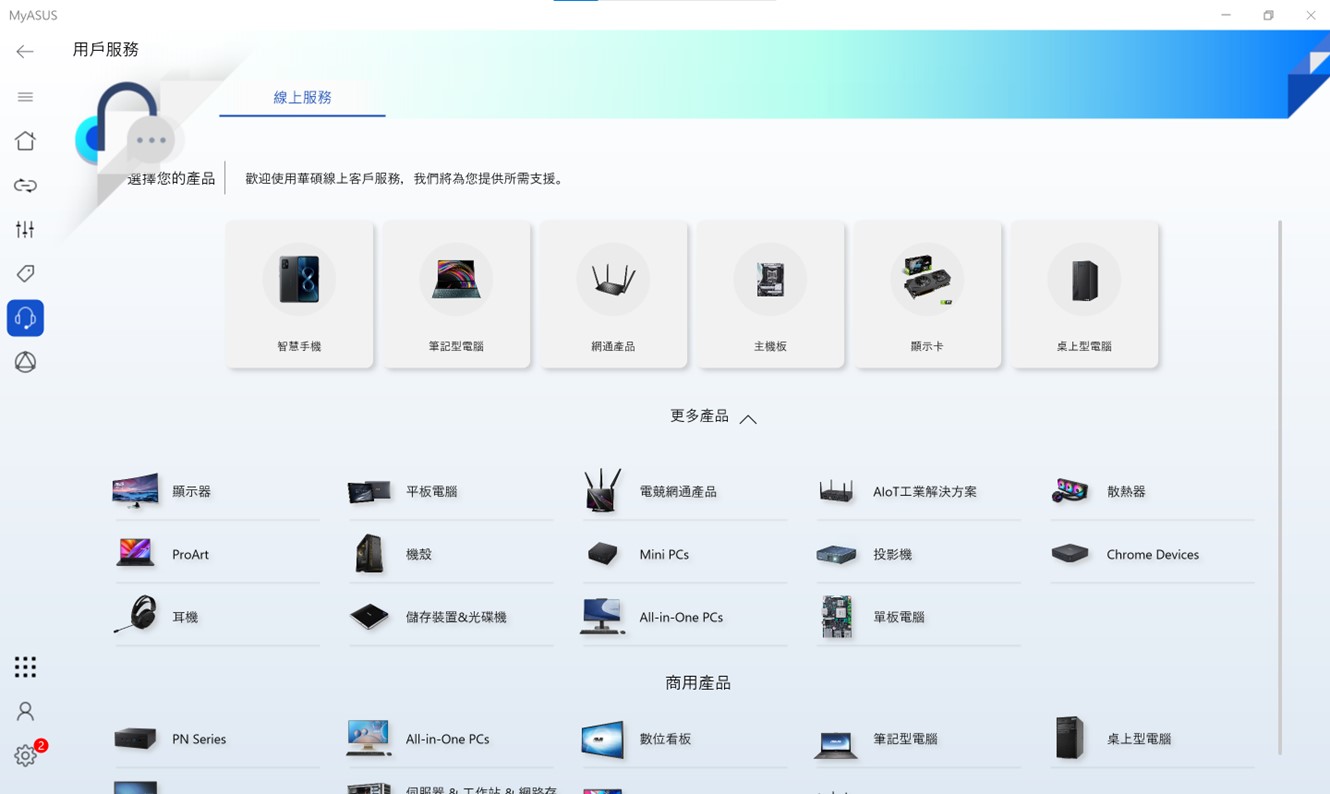The image size is (1330, 794).
Task: Open the 電競網通產品 text link
Action: (x=678, y=492)
